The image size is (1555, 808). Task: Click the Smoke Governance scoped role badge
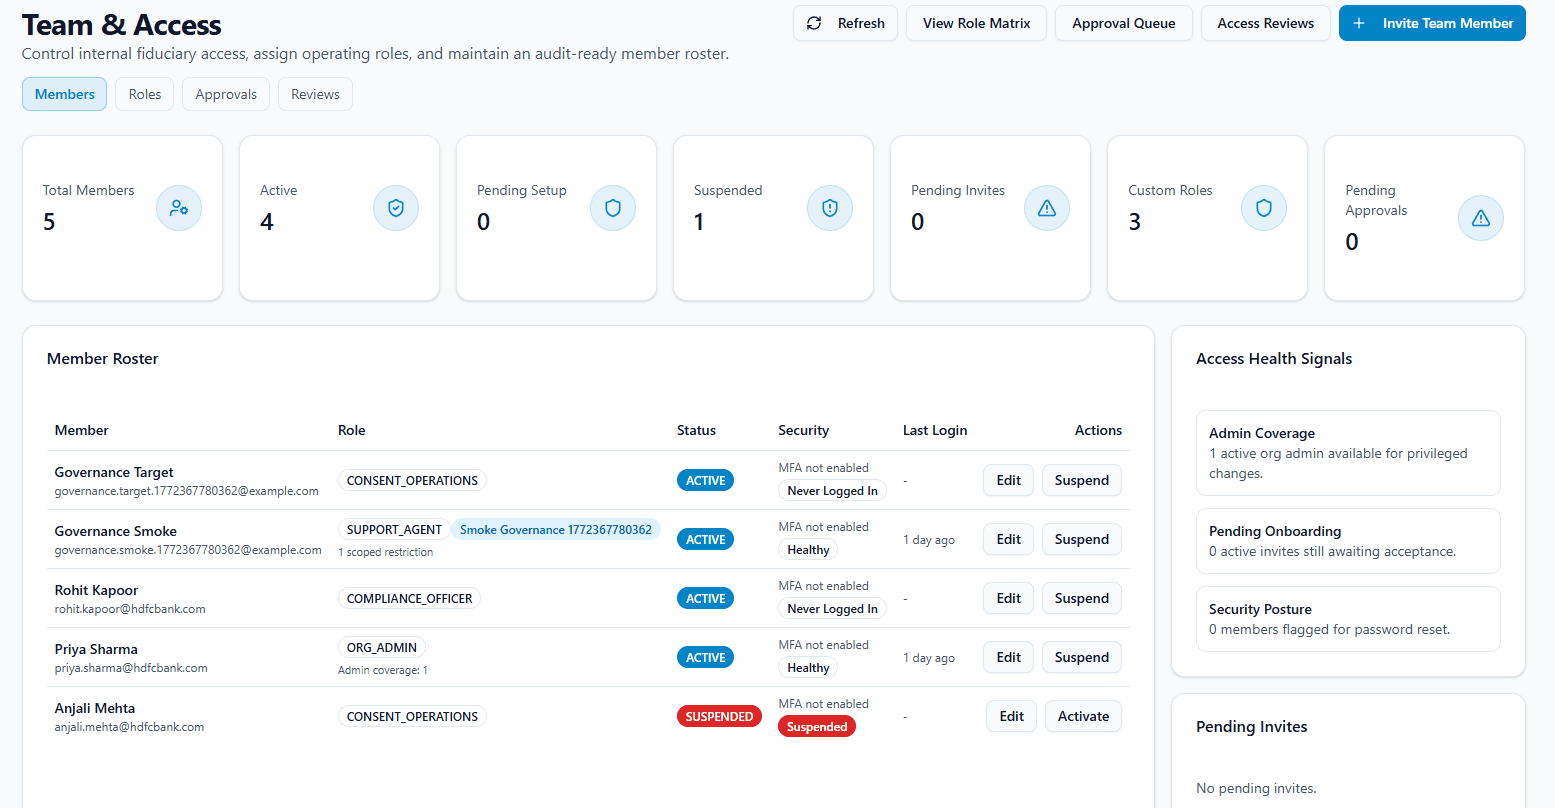(556, 529)
